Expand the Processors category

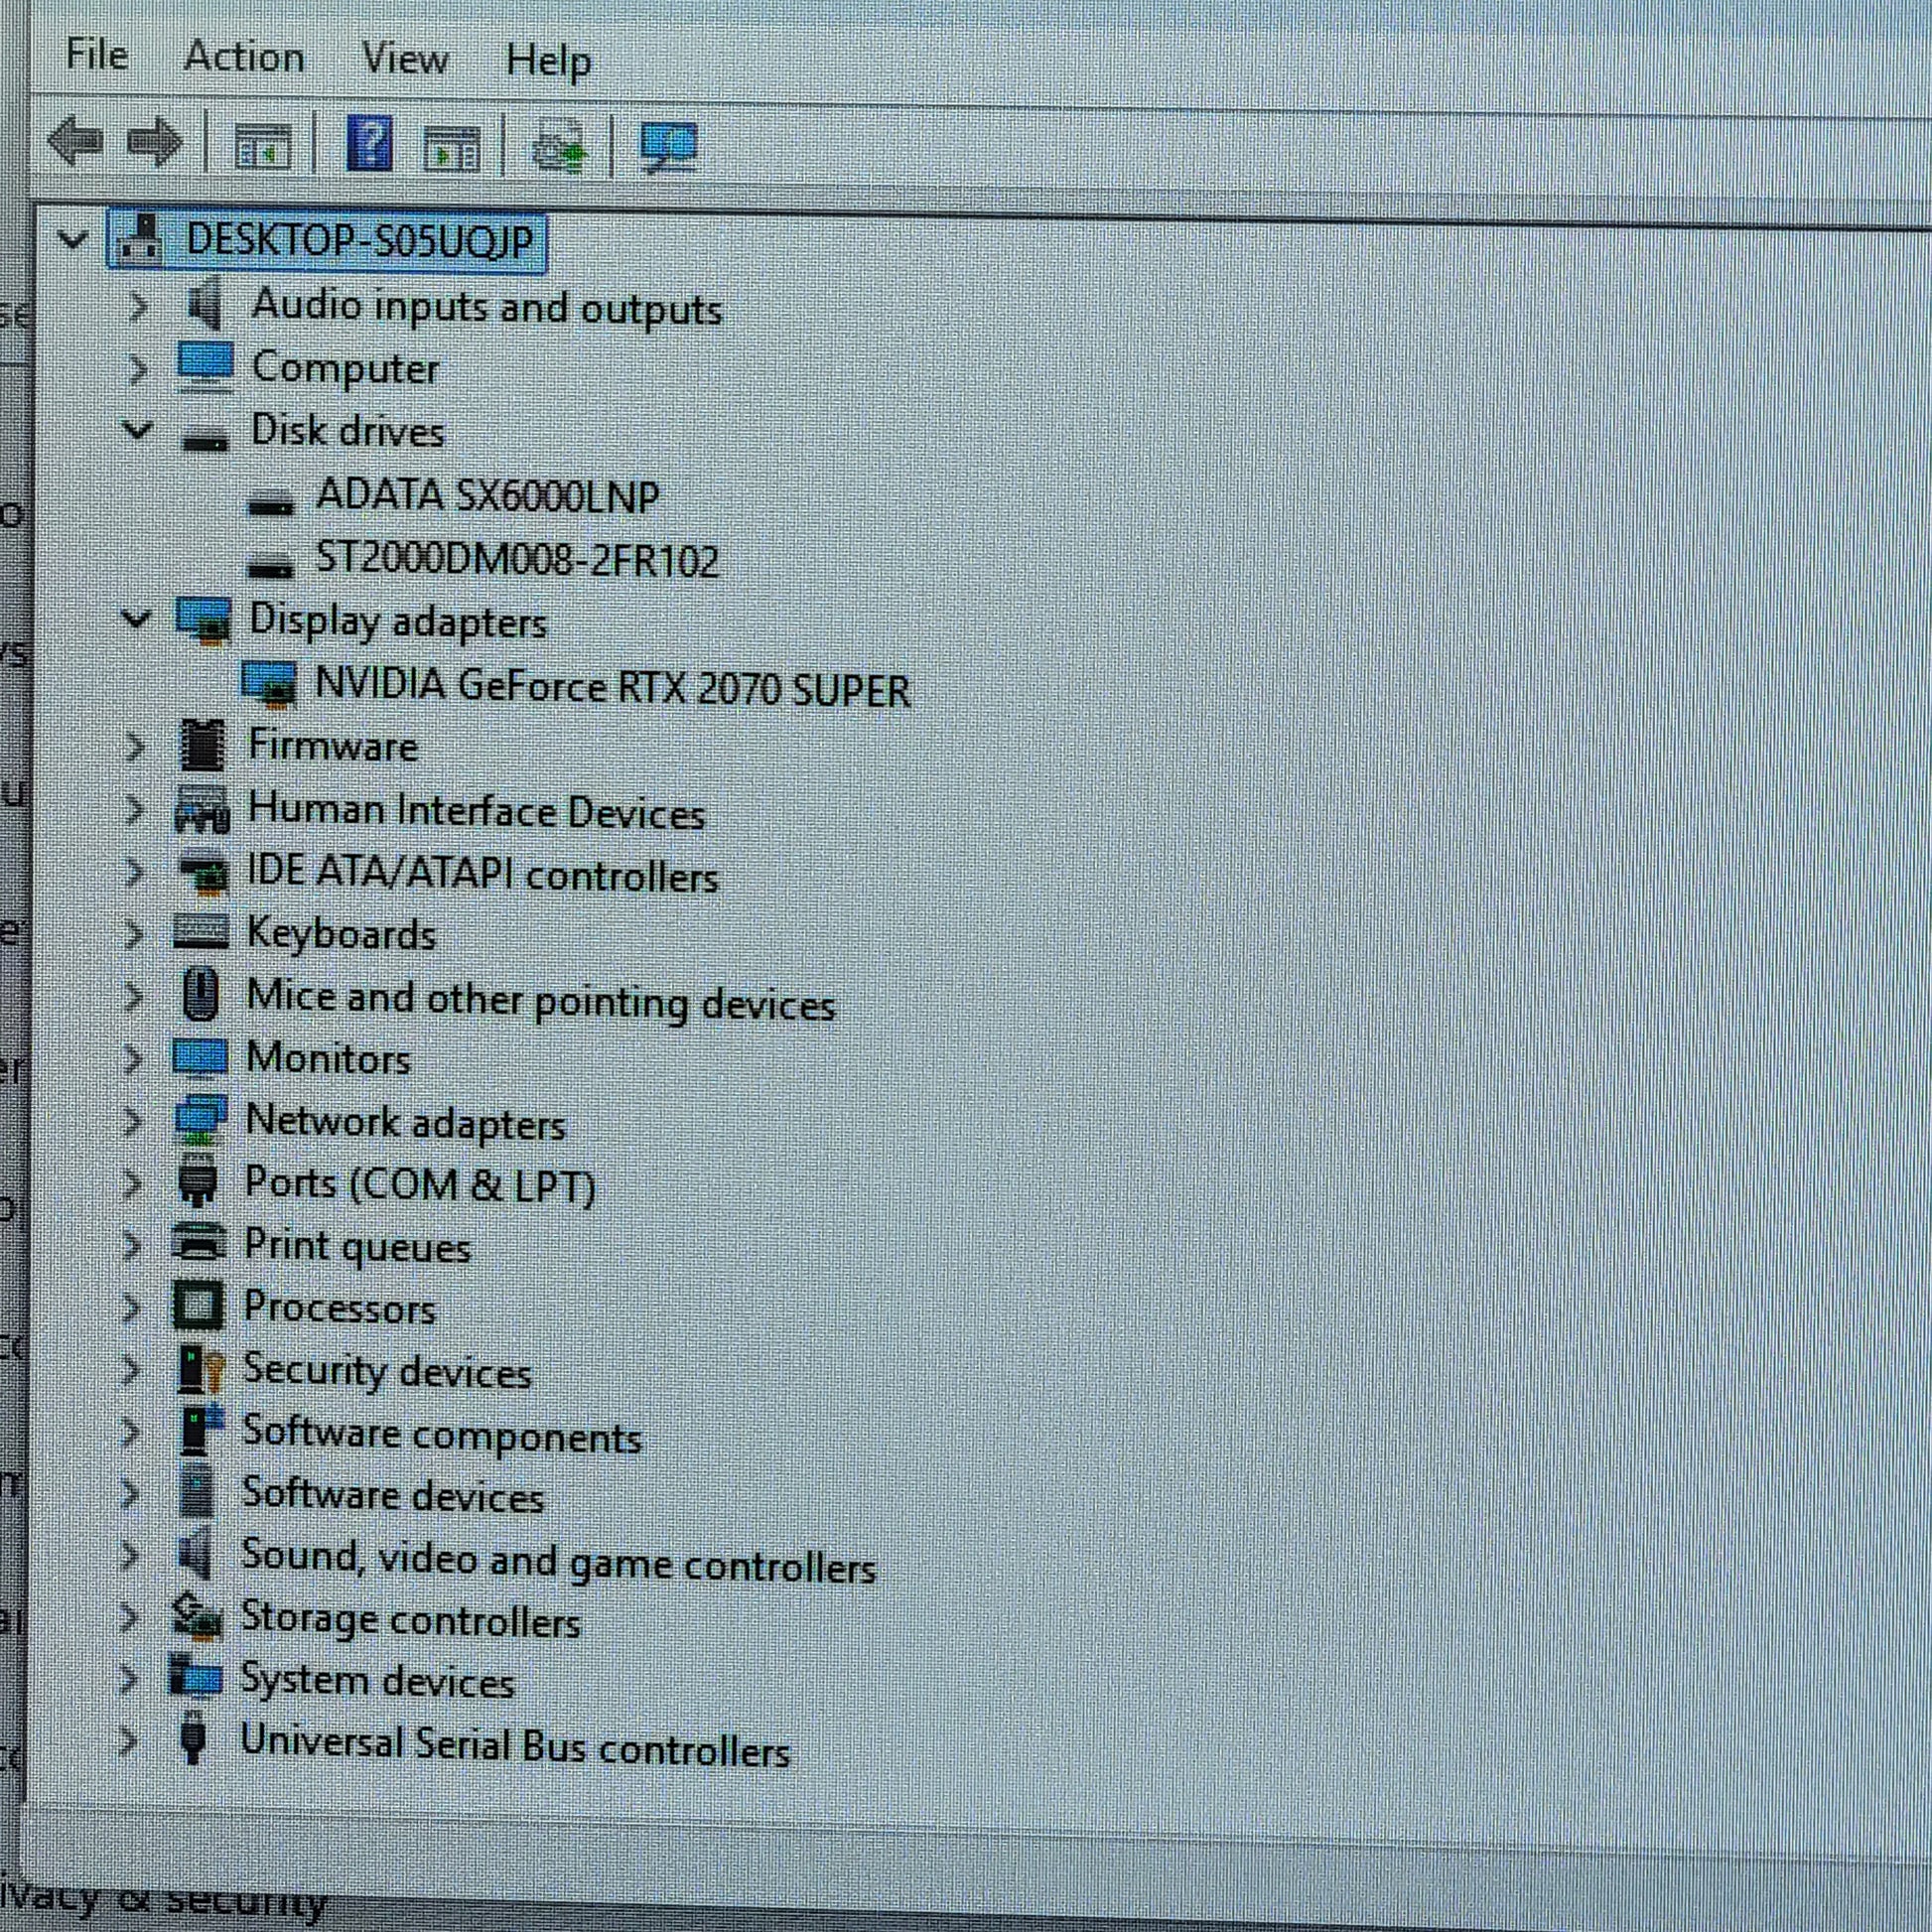pos(131,1307)
